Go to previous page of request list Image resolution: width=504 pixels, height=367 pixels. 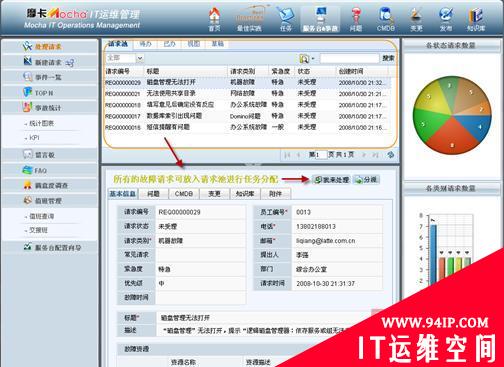coord(299,155)
